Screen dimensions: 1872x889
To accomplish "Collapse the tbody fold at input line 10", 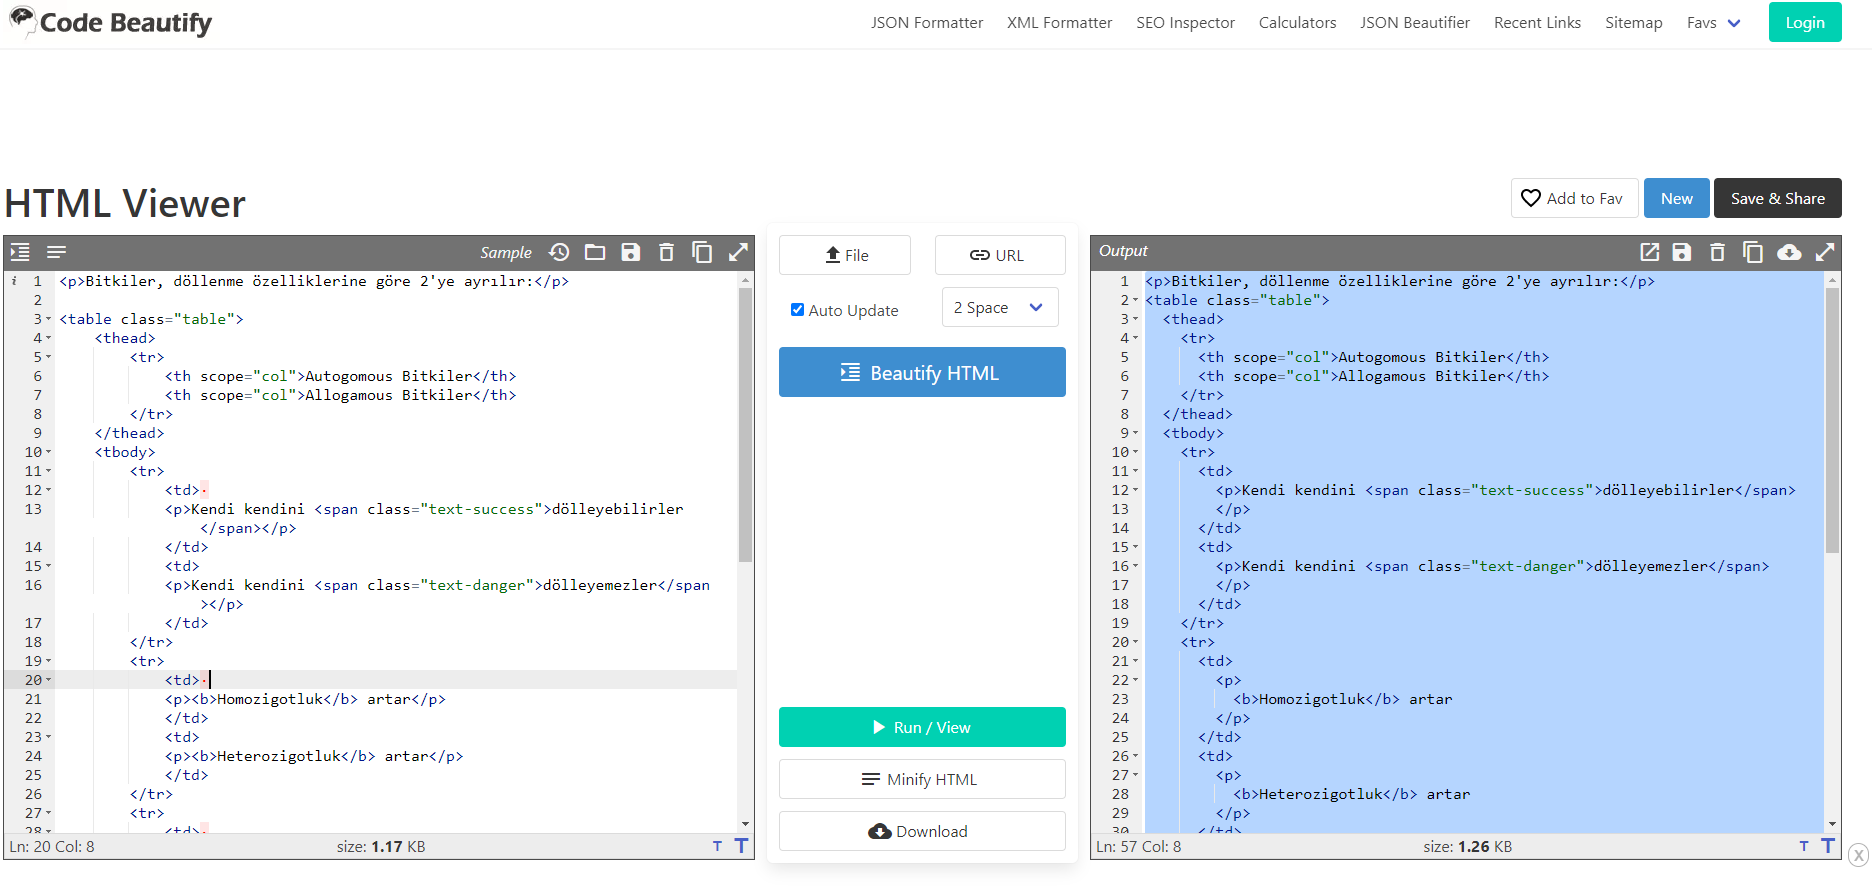I will (49, 453).
